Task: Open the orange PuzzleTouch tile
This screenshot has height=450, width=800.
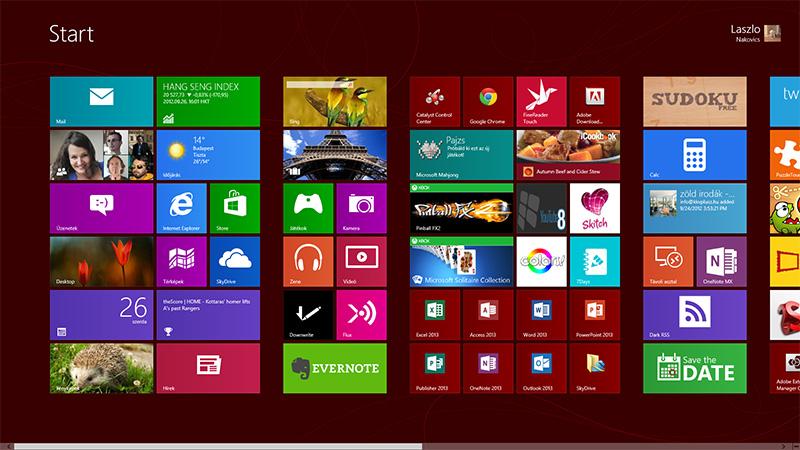Action: (785, 155)
